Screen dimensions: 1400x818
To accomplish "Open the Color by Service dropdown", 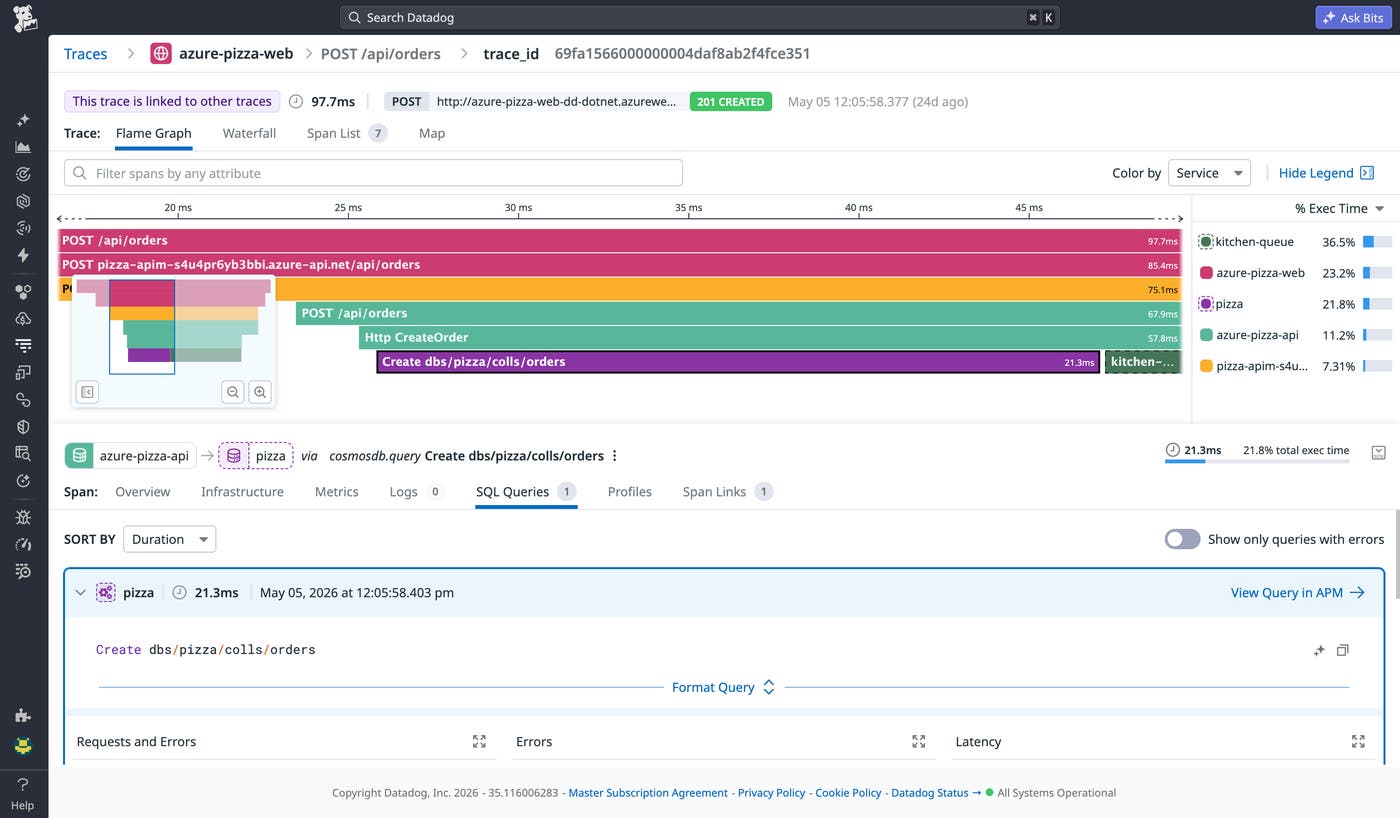I will (1209, 173).
